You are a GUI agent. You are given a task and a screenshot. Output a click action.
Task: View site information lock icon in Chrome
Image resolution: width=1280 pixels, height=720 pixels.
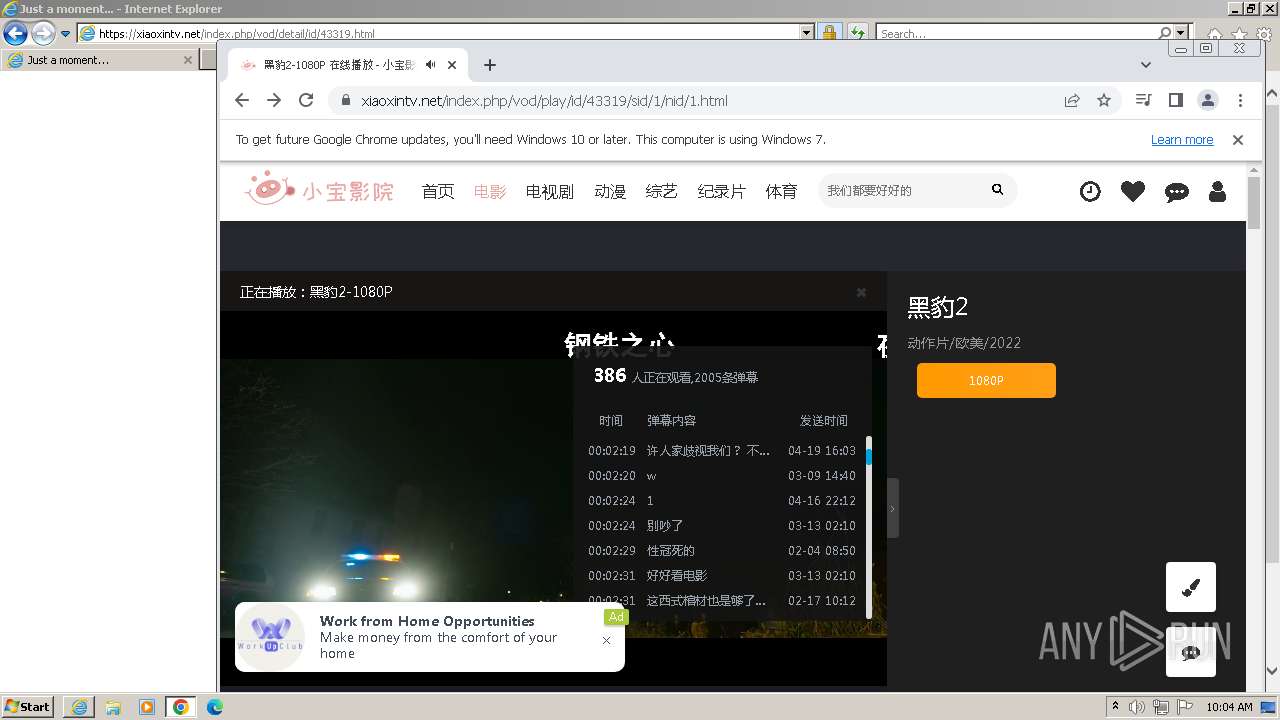(x=346, y=100)
